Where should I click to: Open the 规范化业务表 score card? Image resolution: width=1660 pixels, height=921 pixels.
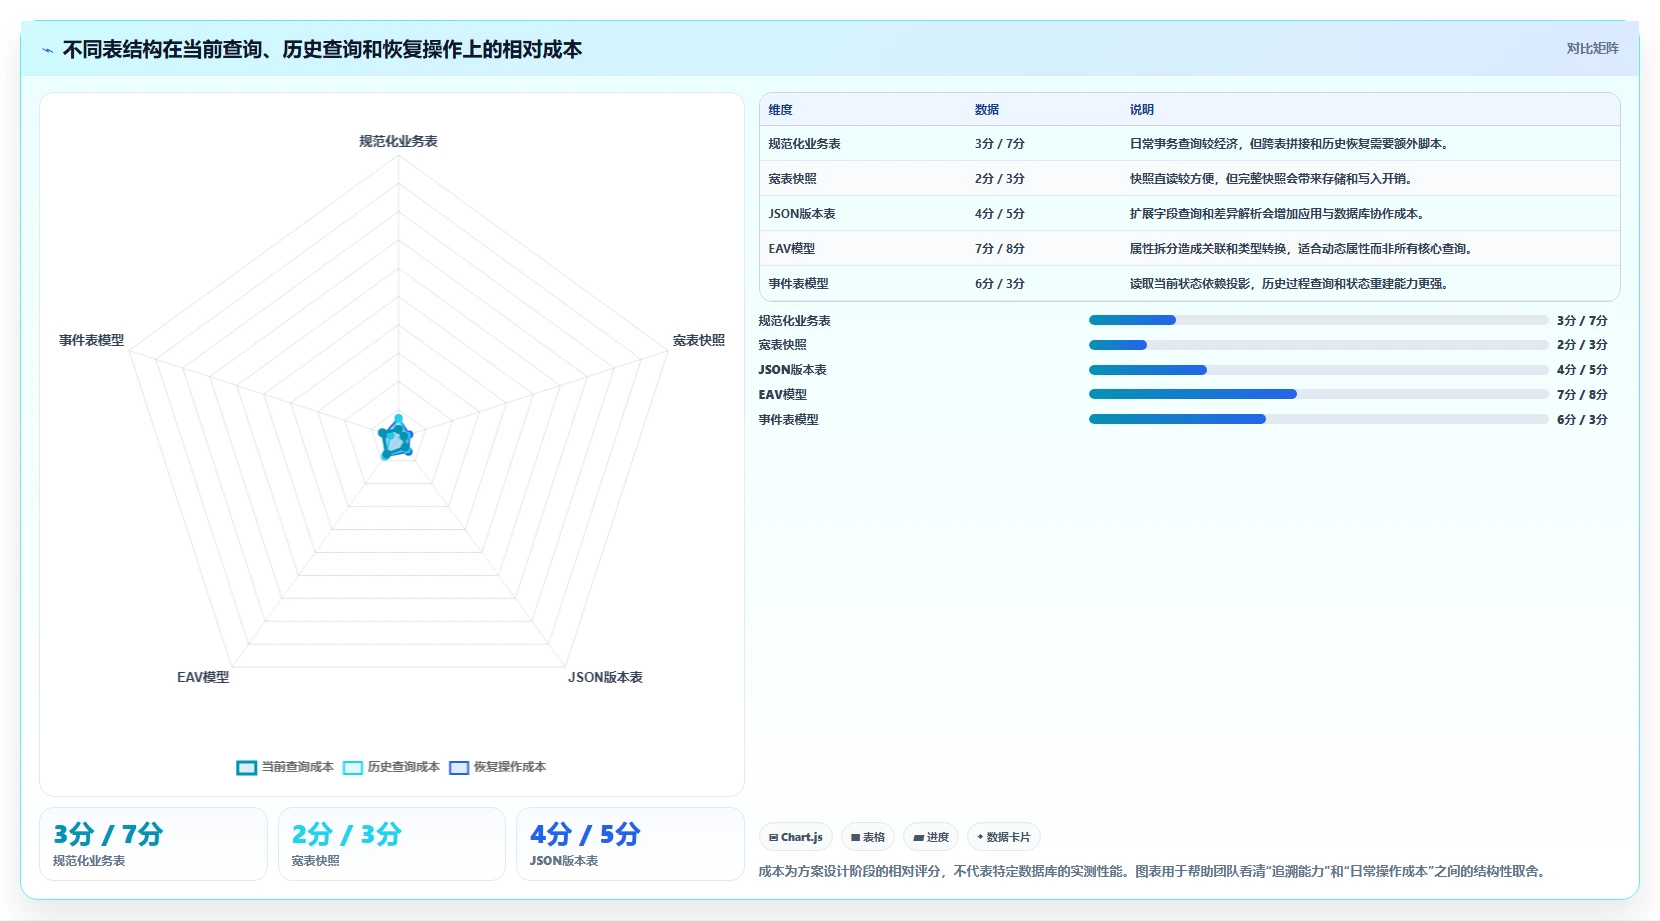153,844
